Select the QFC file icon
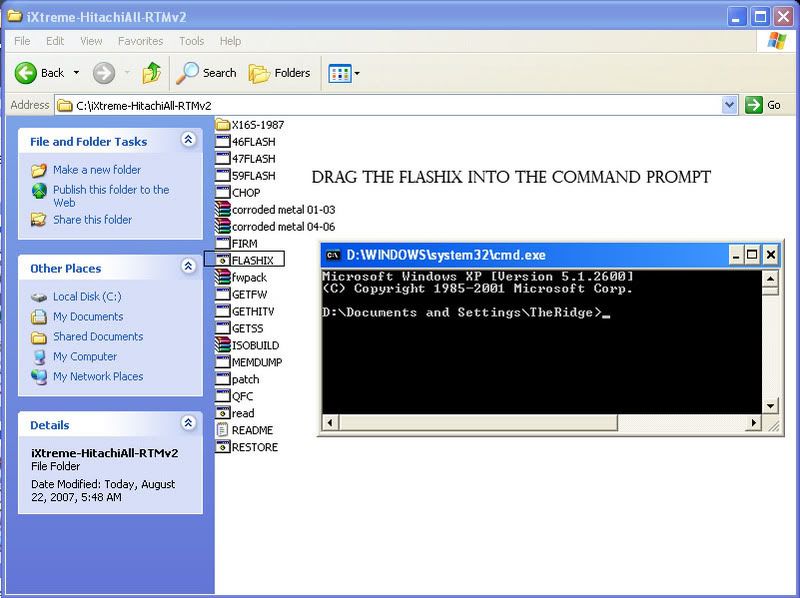Viewport: 800px width, 598px height. (222, 396)
